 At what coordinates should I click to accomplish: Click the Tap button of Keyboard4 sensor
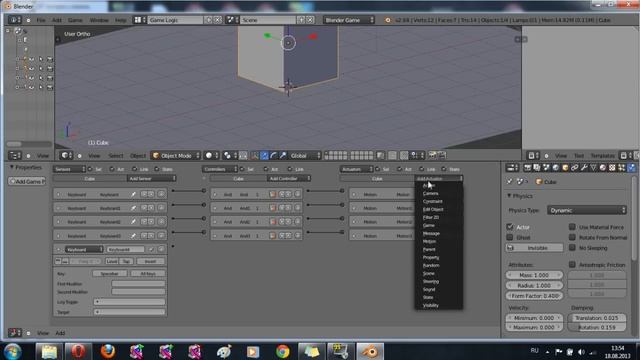(x=126, y=261)
